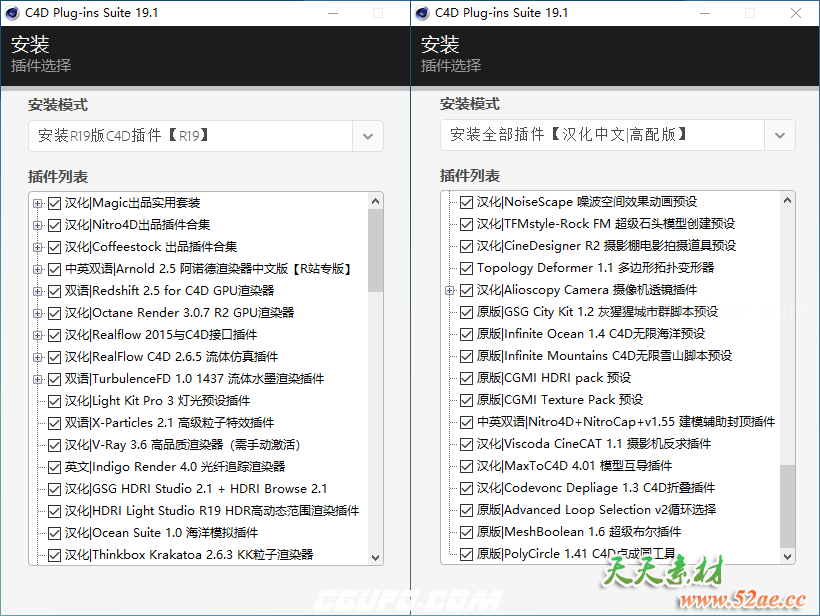
Task: Select the Octane Render 3.0.7 R2 GPU渲染器 text
Action: pyautogui.click(x=179, y=313)
